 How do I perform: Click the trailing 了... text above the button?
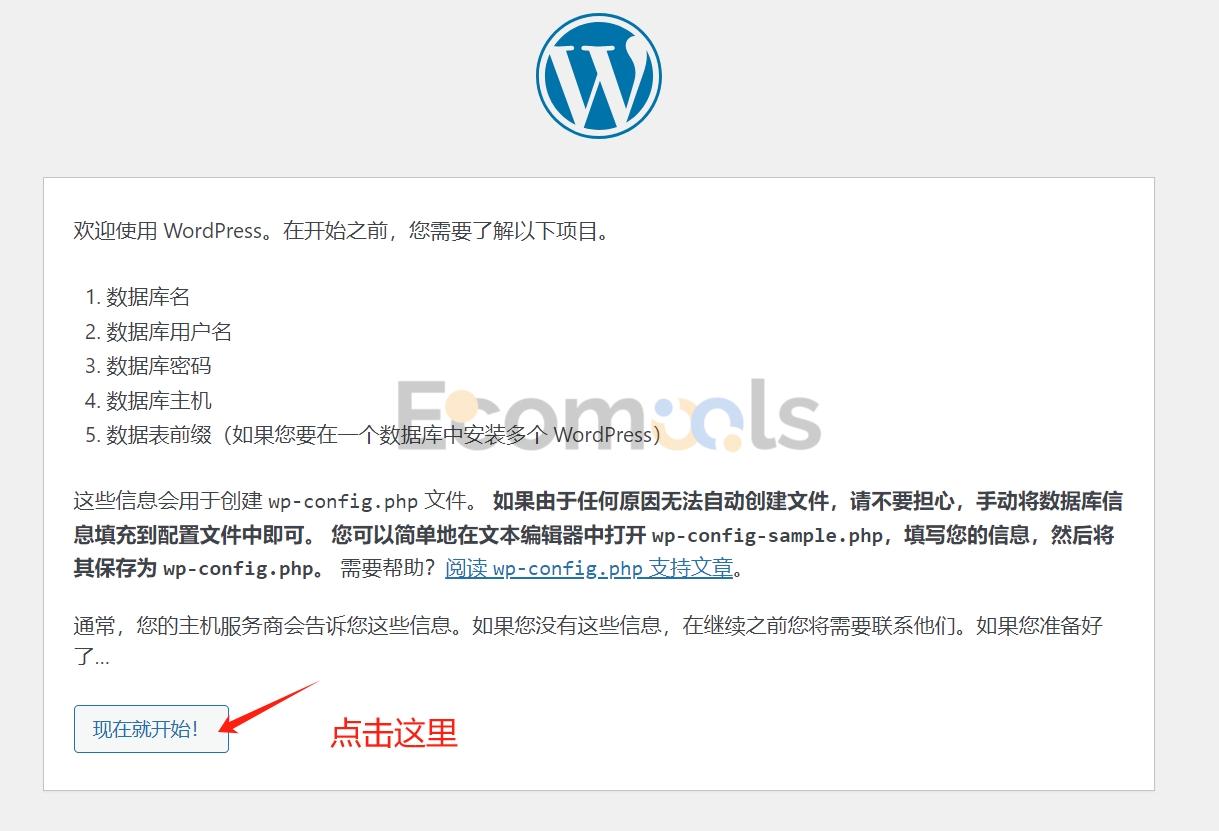click(x=91, y=658)
